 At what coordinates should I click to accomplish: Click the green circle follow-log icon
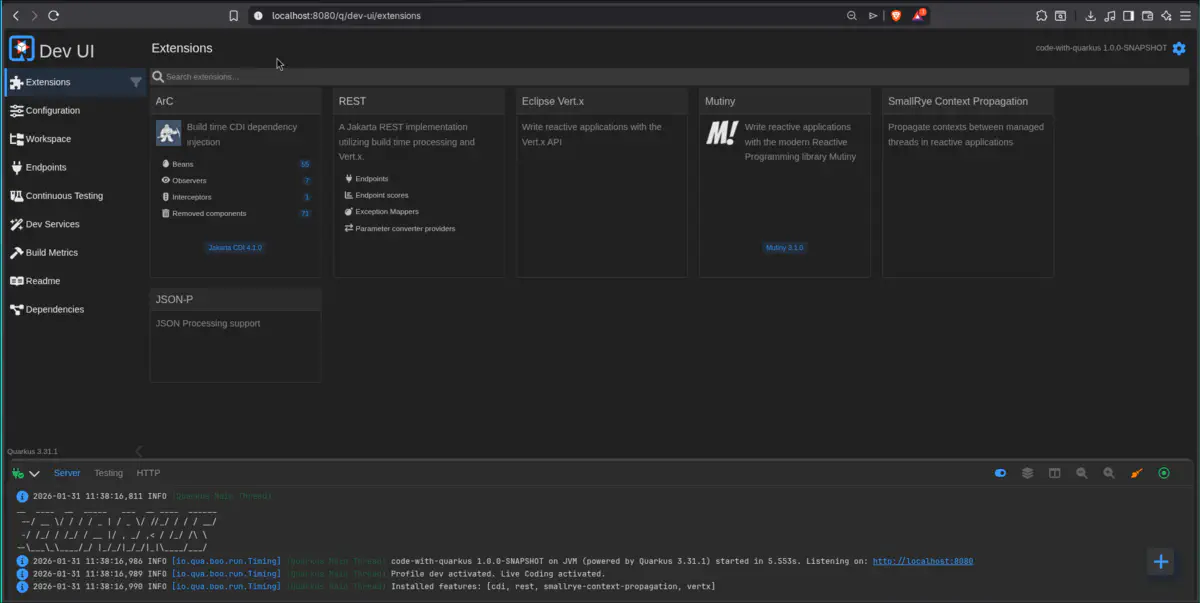pos(1163,473)
